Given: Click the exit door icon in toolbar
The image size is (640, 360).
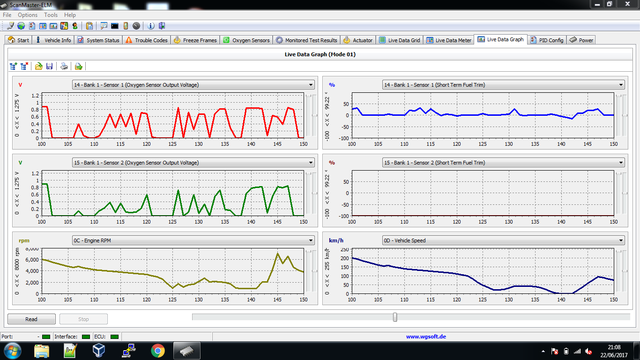Looking at the screenshot, I should click(162, 26).
